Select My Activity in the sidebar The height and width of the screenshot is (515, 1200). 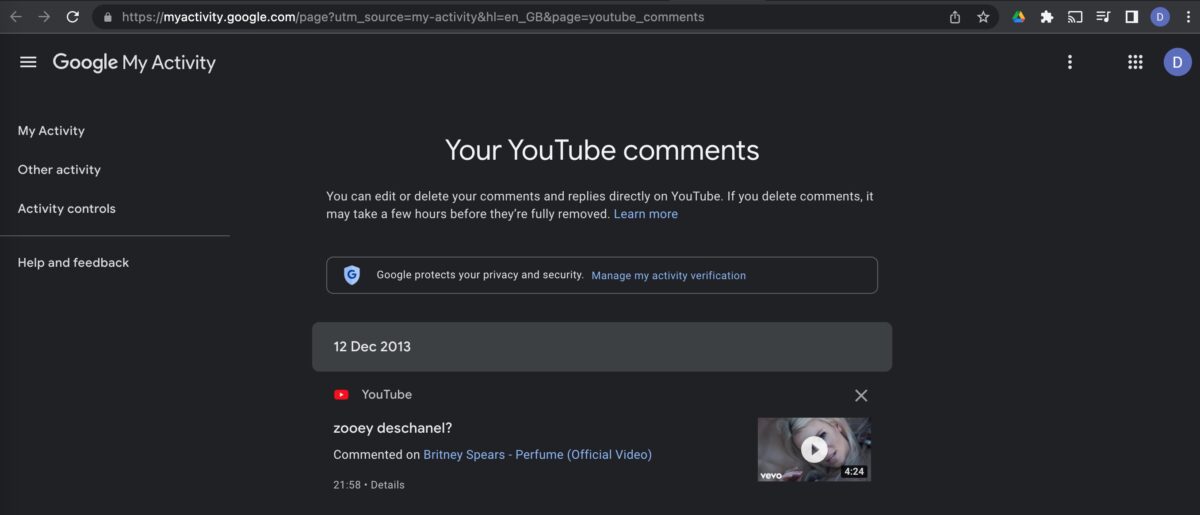point(51,131)
